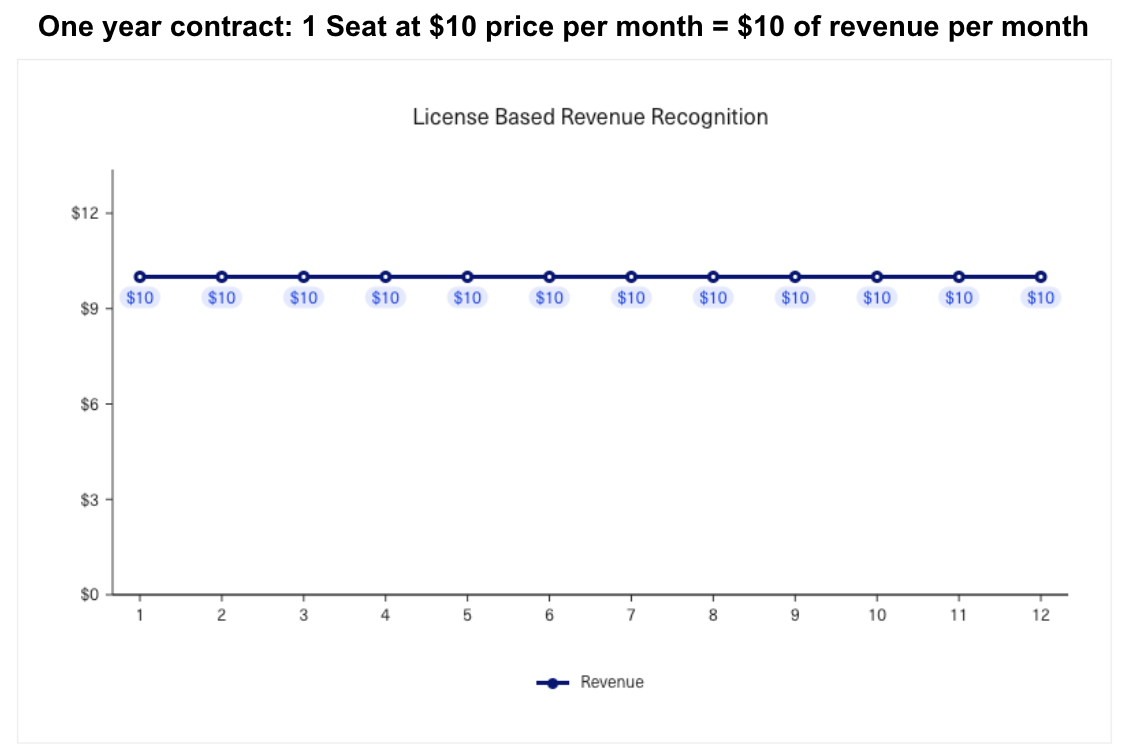Click the $0 y-axis tick label

point(88,595)
